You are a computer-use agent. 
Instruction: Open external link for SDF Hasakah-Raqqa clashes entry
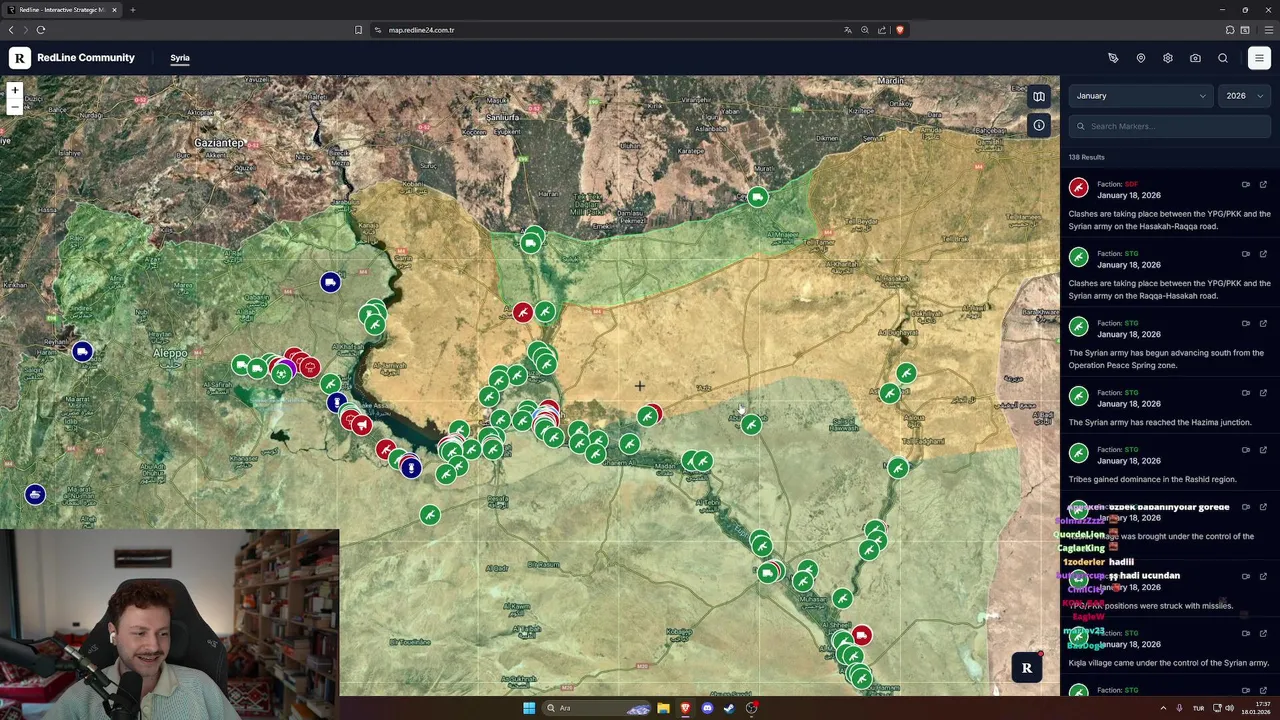(x=1263, y=184)
